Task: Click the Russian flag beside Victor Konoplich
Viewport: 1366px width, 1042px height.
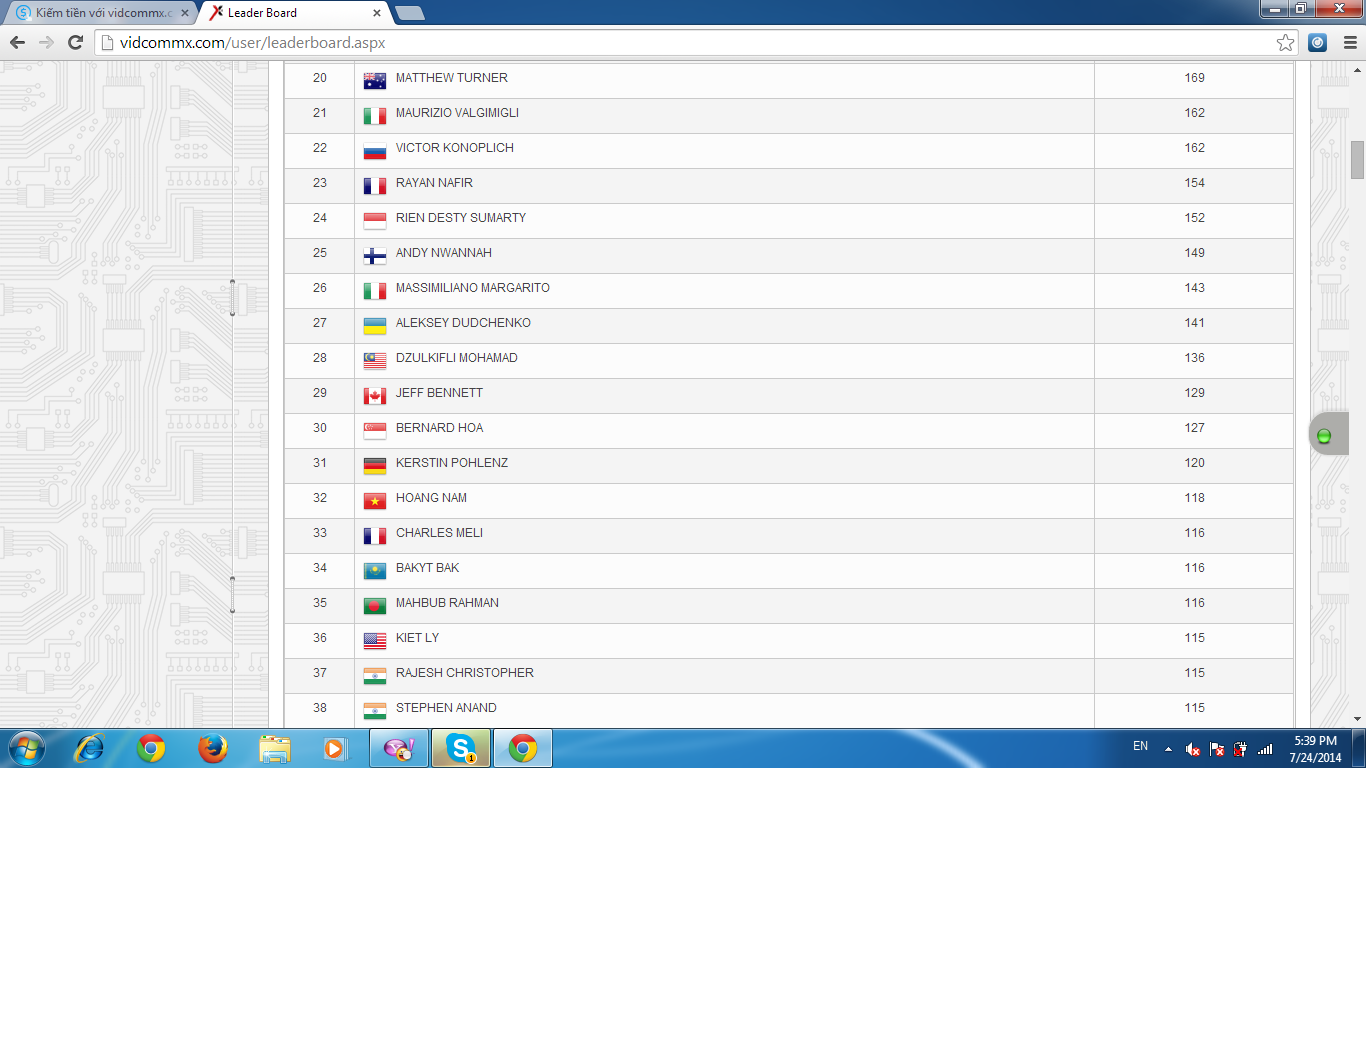Action: [x=375, y=151]
